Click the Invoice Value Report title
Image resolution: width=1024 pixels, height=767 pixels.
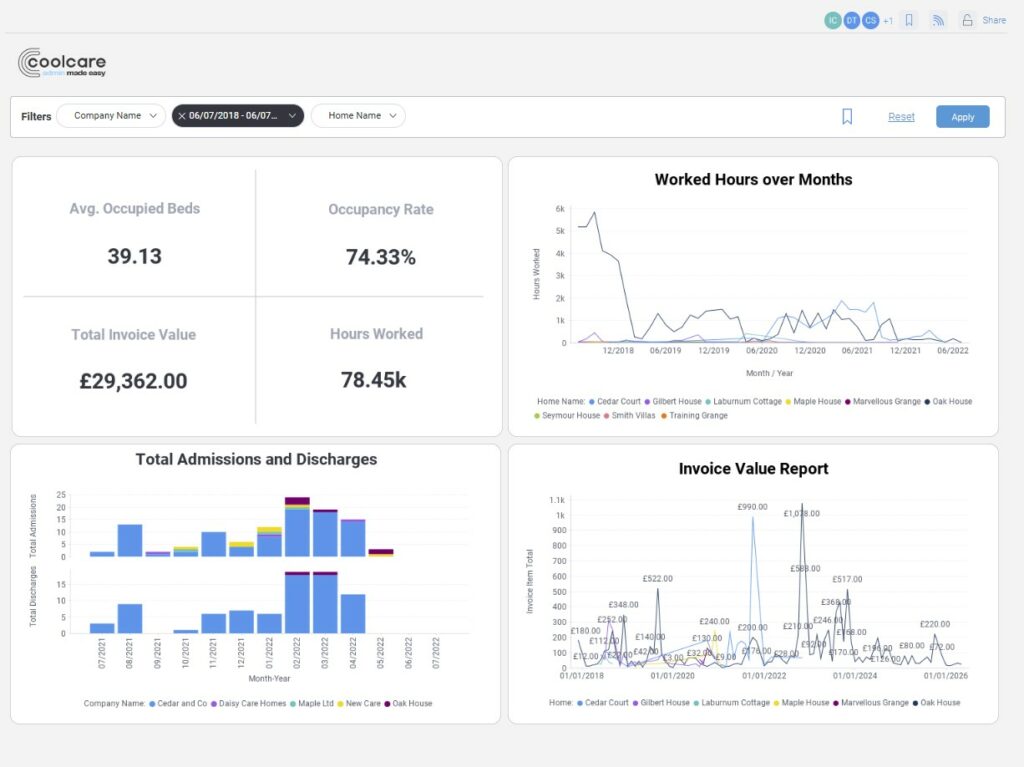[x=753, y=469]
